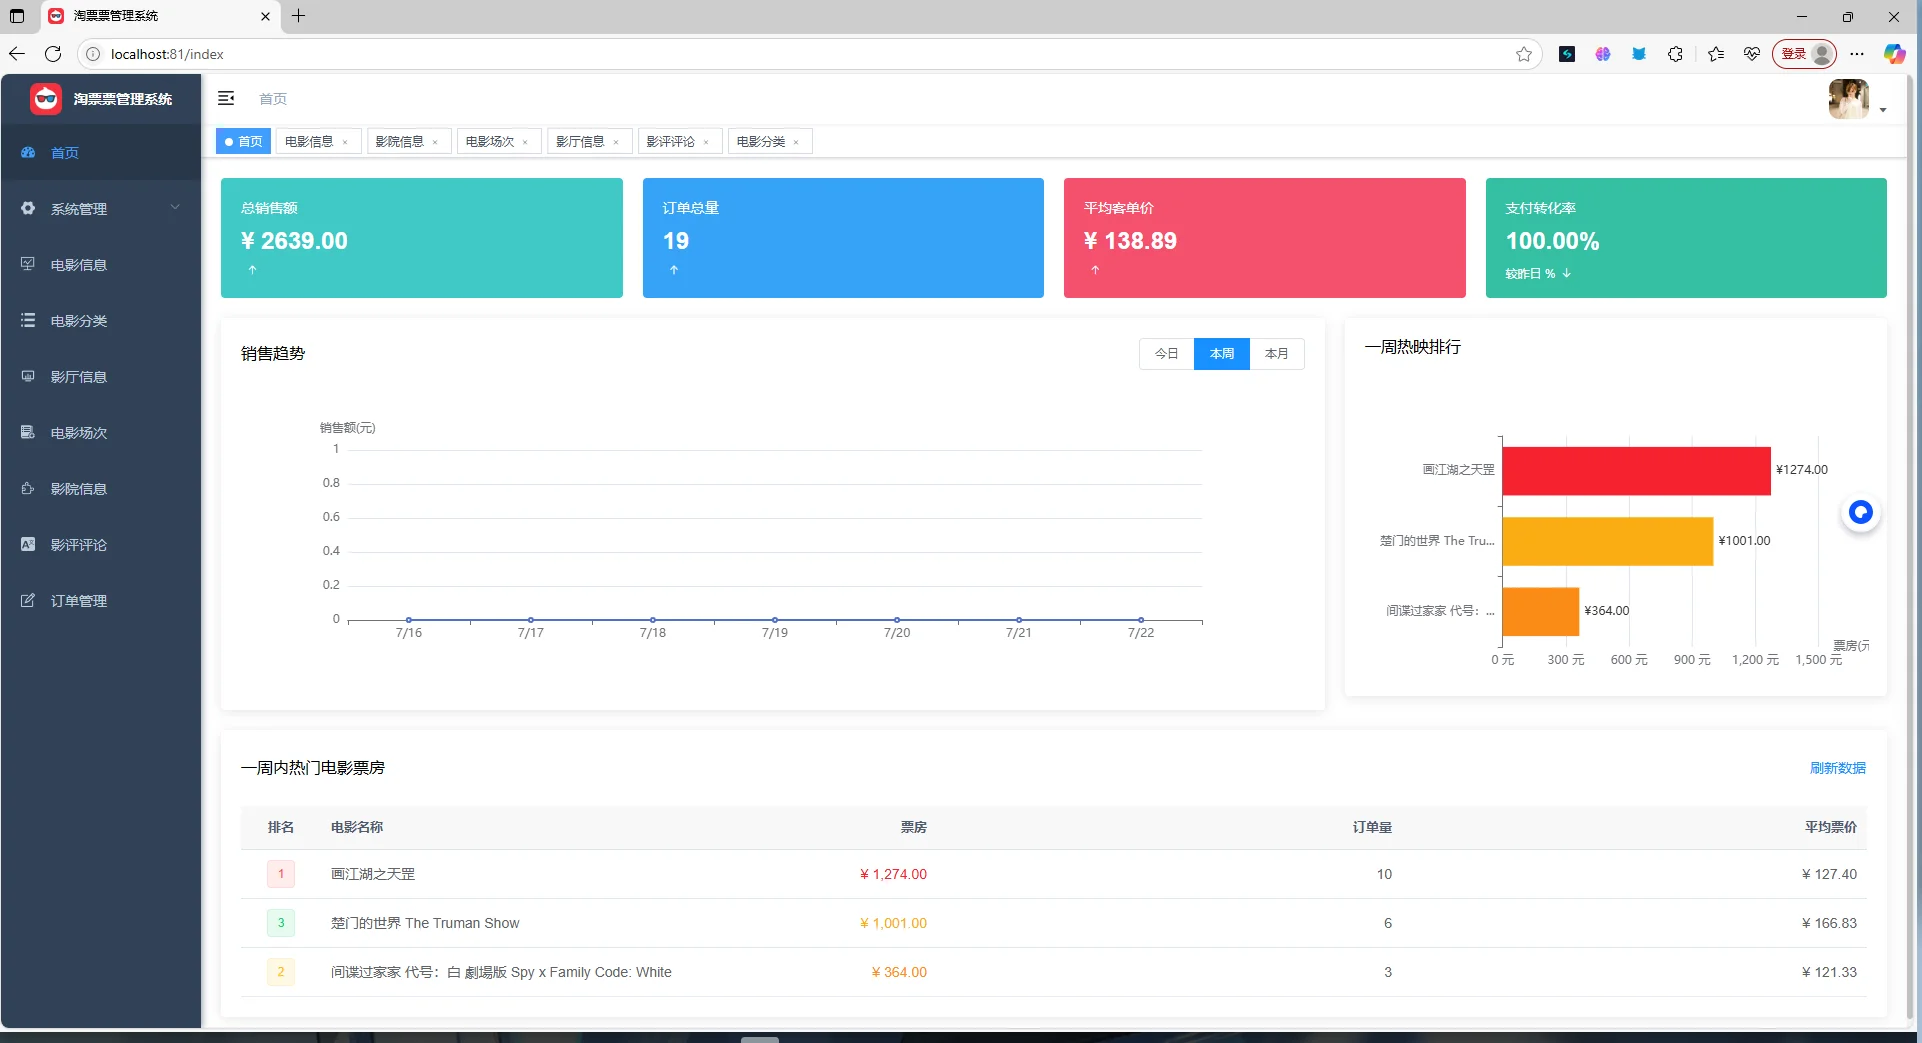This screenshot has width=1922, height=1043.
Task: Click the 订单管理 edit icon in sidebar
Action: click(28, 600)
